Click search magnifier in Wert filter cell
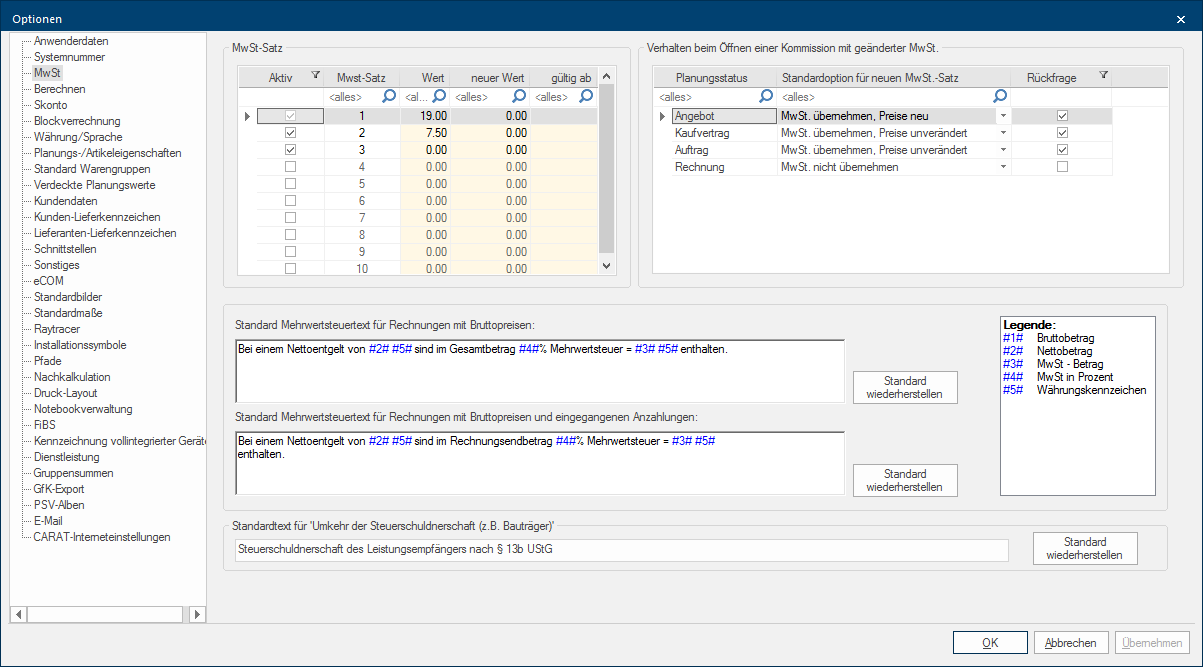The height and width of the screenshot is (667, 1203). point(438,97)
